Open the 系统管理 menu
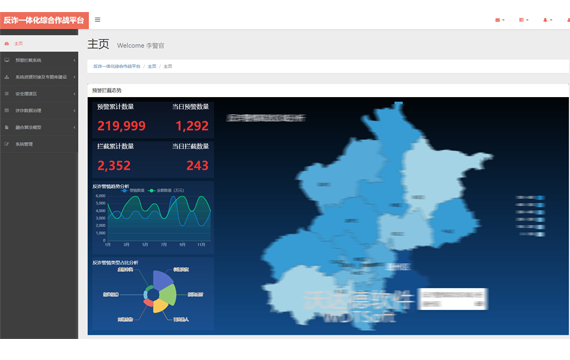 coord(39,144)
